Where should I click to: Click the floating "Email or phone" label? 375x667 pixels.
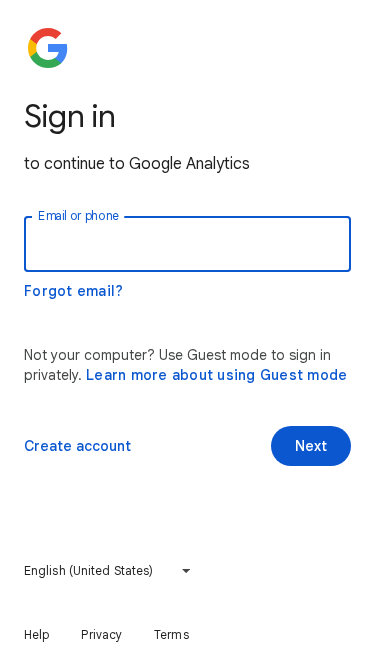point(78,216)
